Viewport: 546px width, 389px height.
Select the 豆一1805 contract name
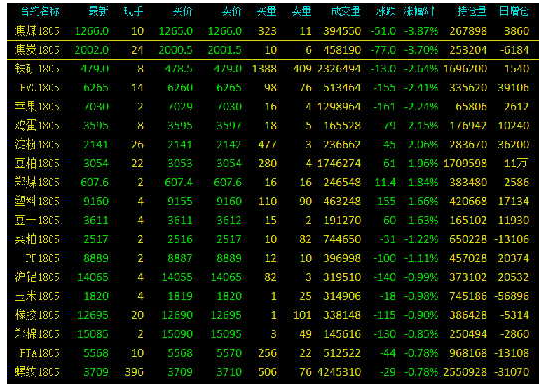[37, 220]
